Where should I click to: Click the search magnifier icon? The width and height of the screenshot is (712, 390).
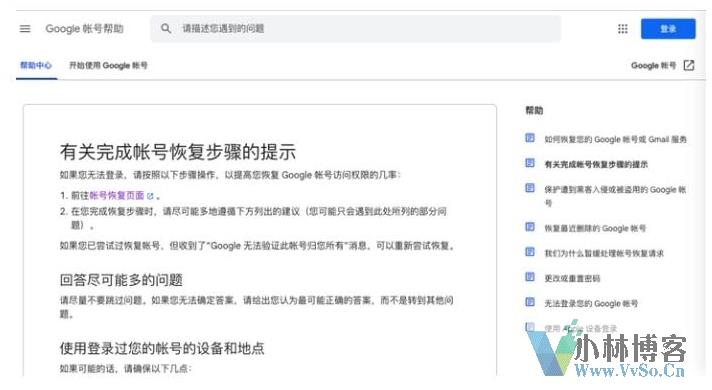[x=166, y=29]
